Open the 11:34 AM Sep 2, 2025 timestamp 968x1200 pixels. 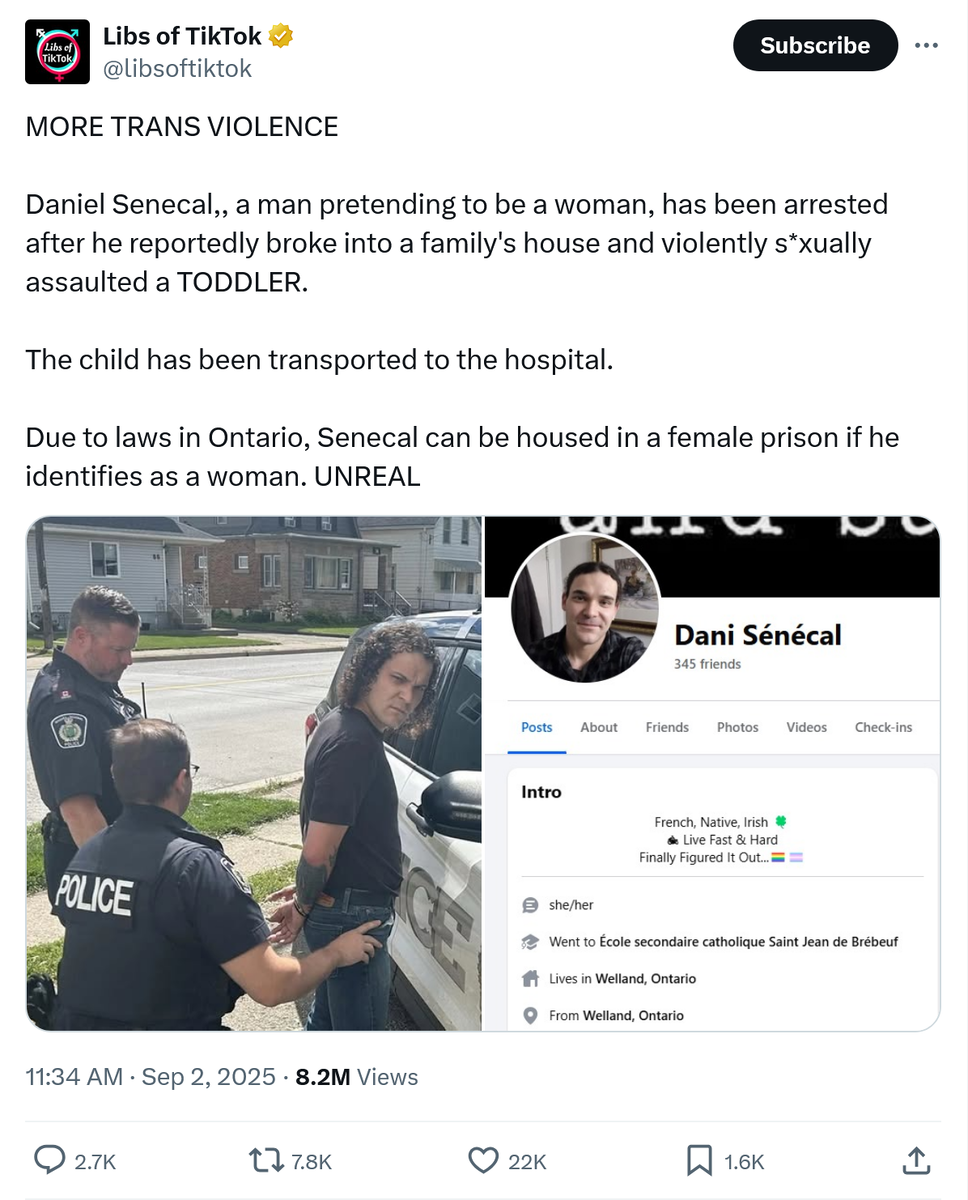(150, 1076)
